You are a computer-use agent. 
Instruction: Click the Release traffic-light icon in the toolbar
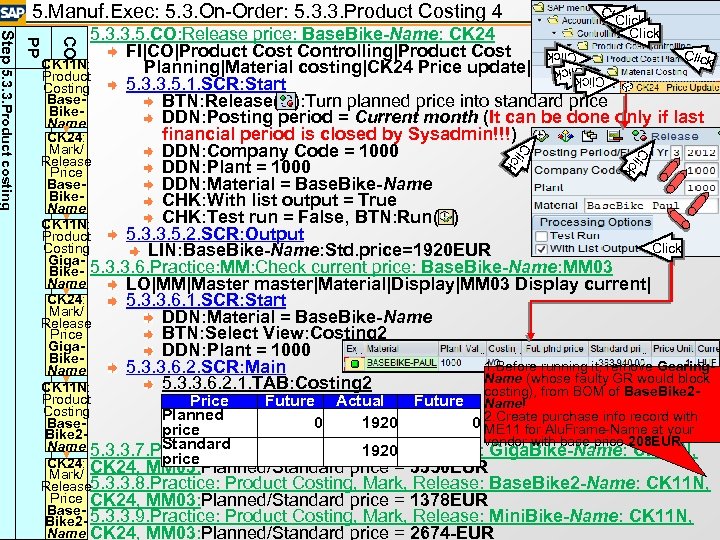point(639,136)
